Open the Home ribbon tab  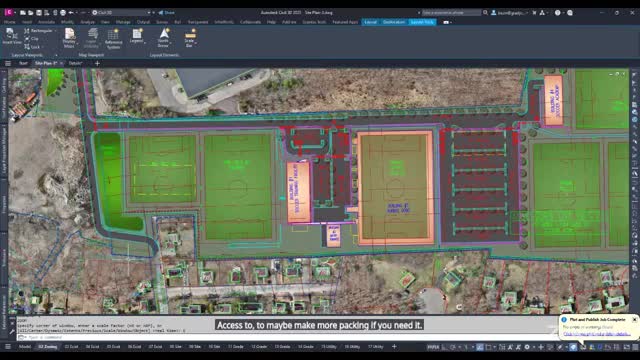coord(9,22)
